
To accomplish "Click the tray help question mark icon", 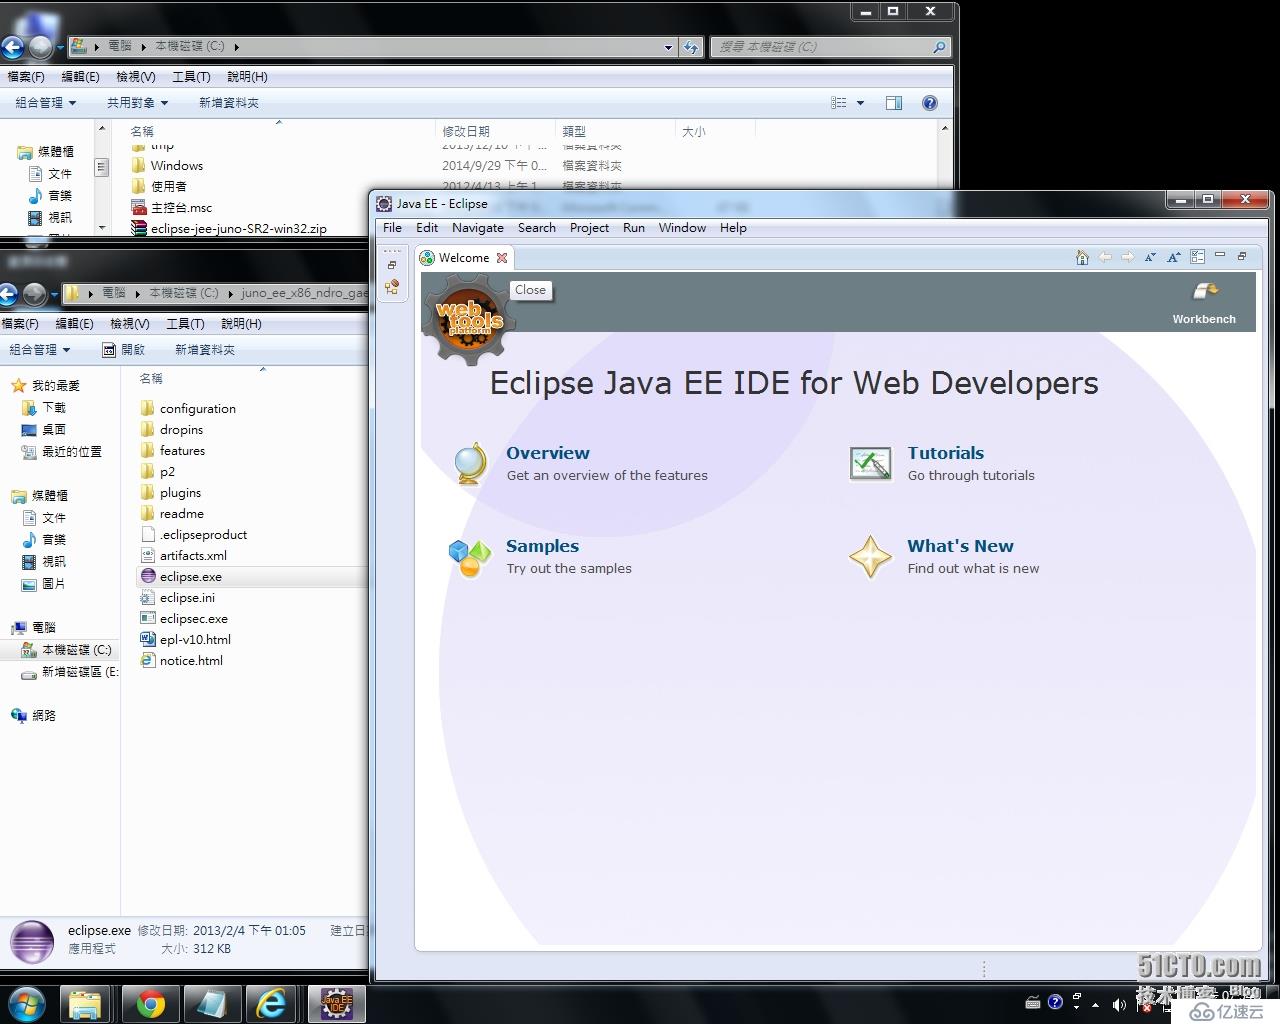I will 1055,1002.
